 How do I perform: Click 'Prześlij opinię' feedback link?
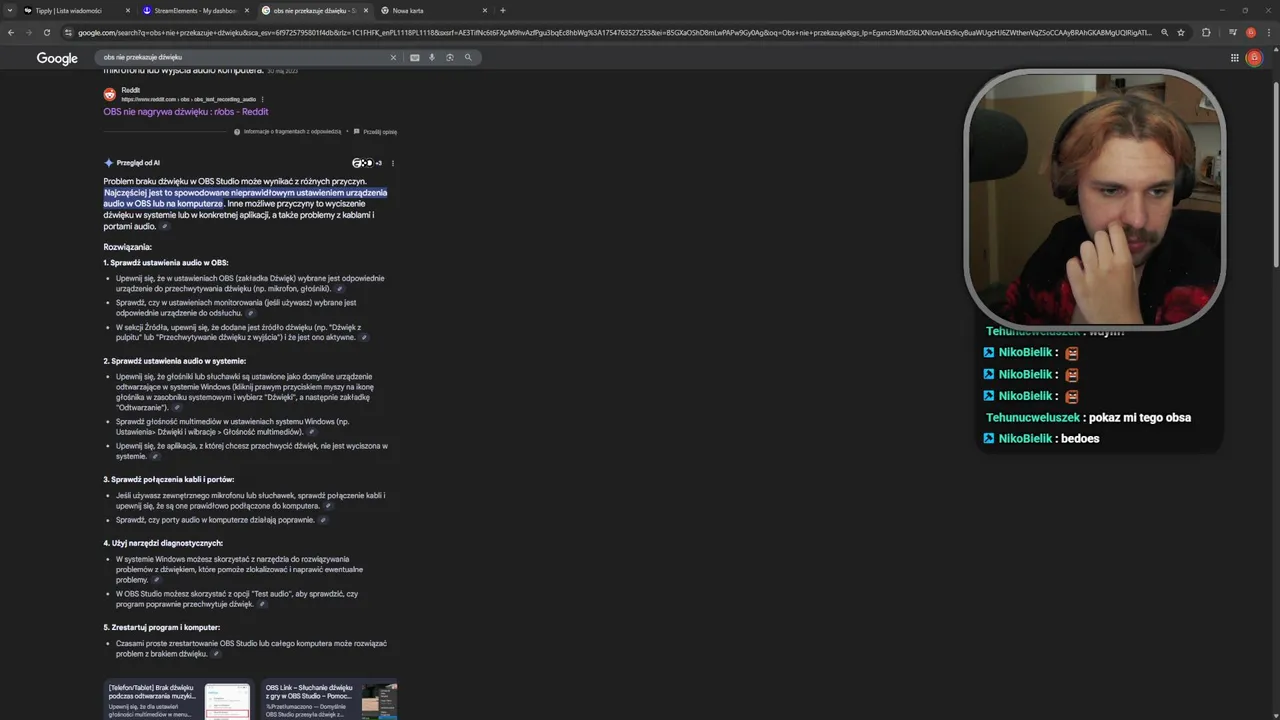click(375, 132)
